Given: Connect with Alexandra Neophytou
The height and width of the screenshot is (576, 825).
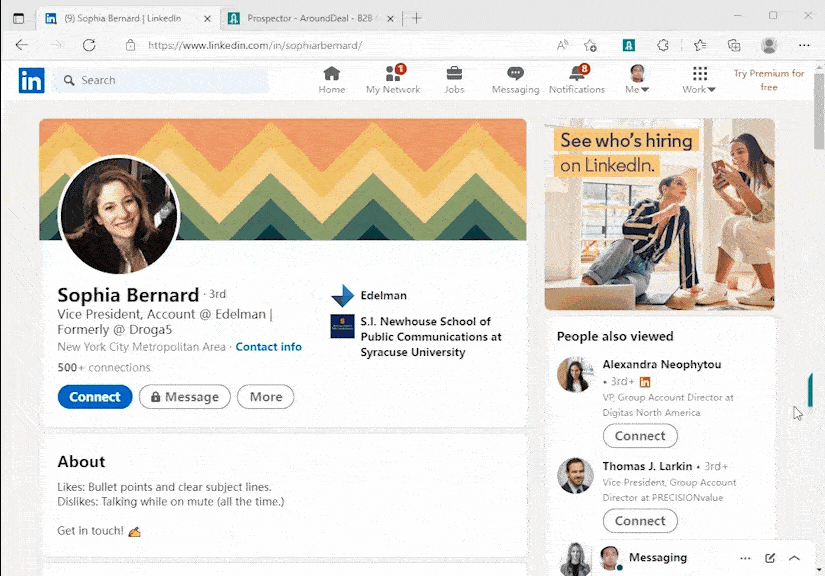Looking at the screenshot, I should (x=640, y=436).
